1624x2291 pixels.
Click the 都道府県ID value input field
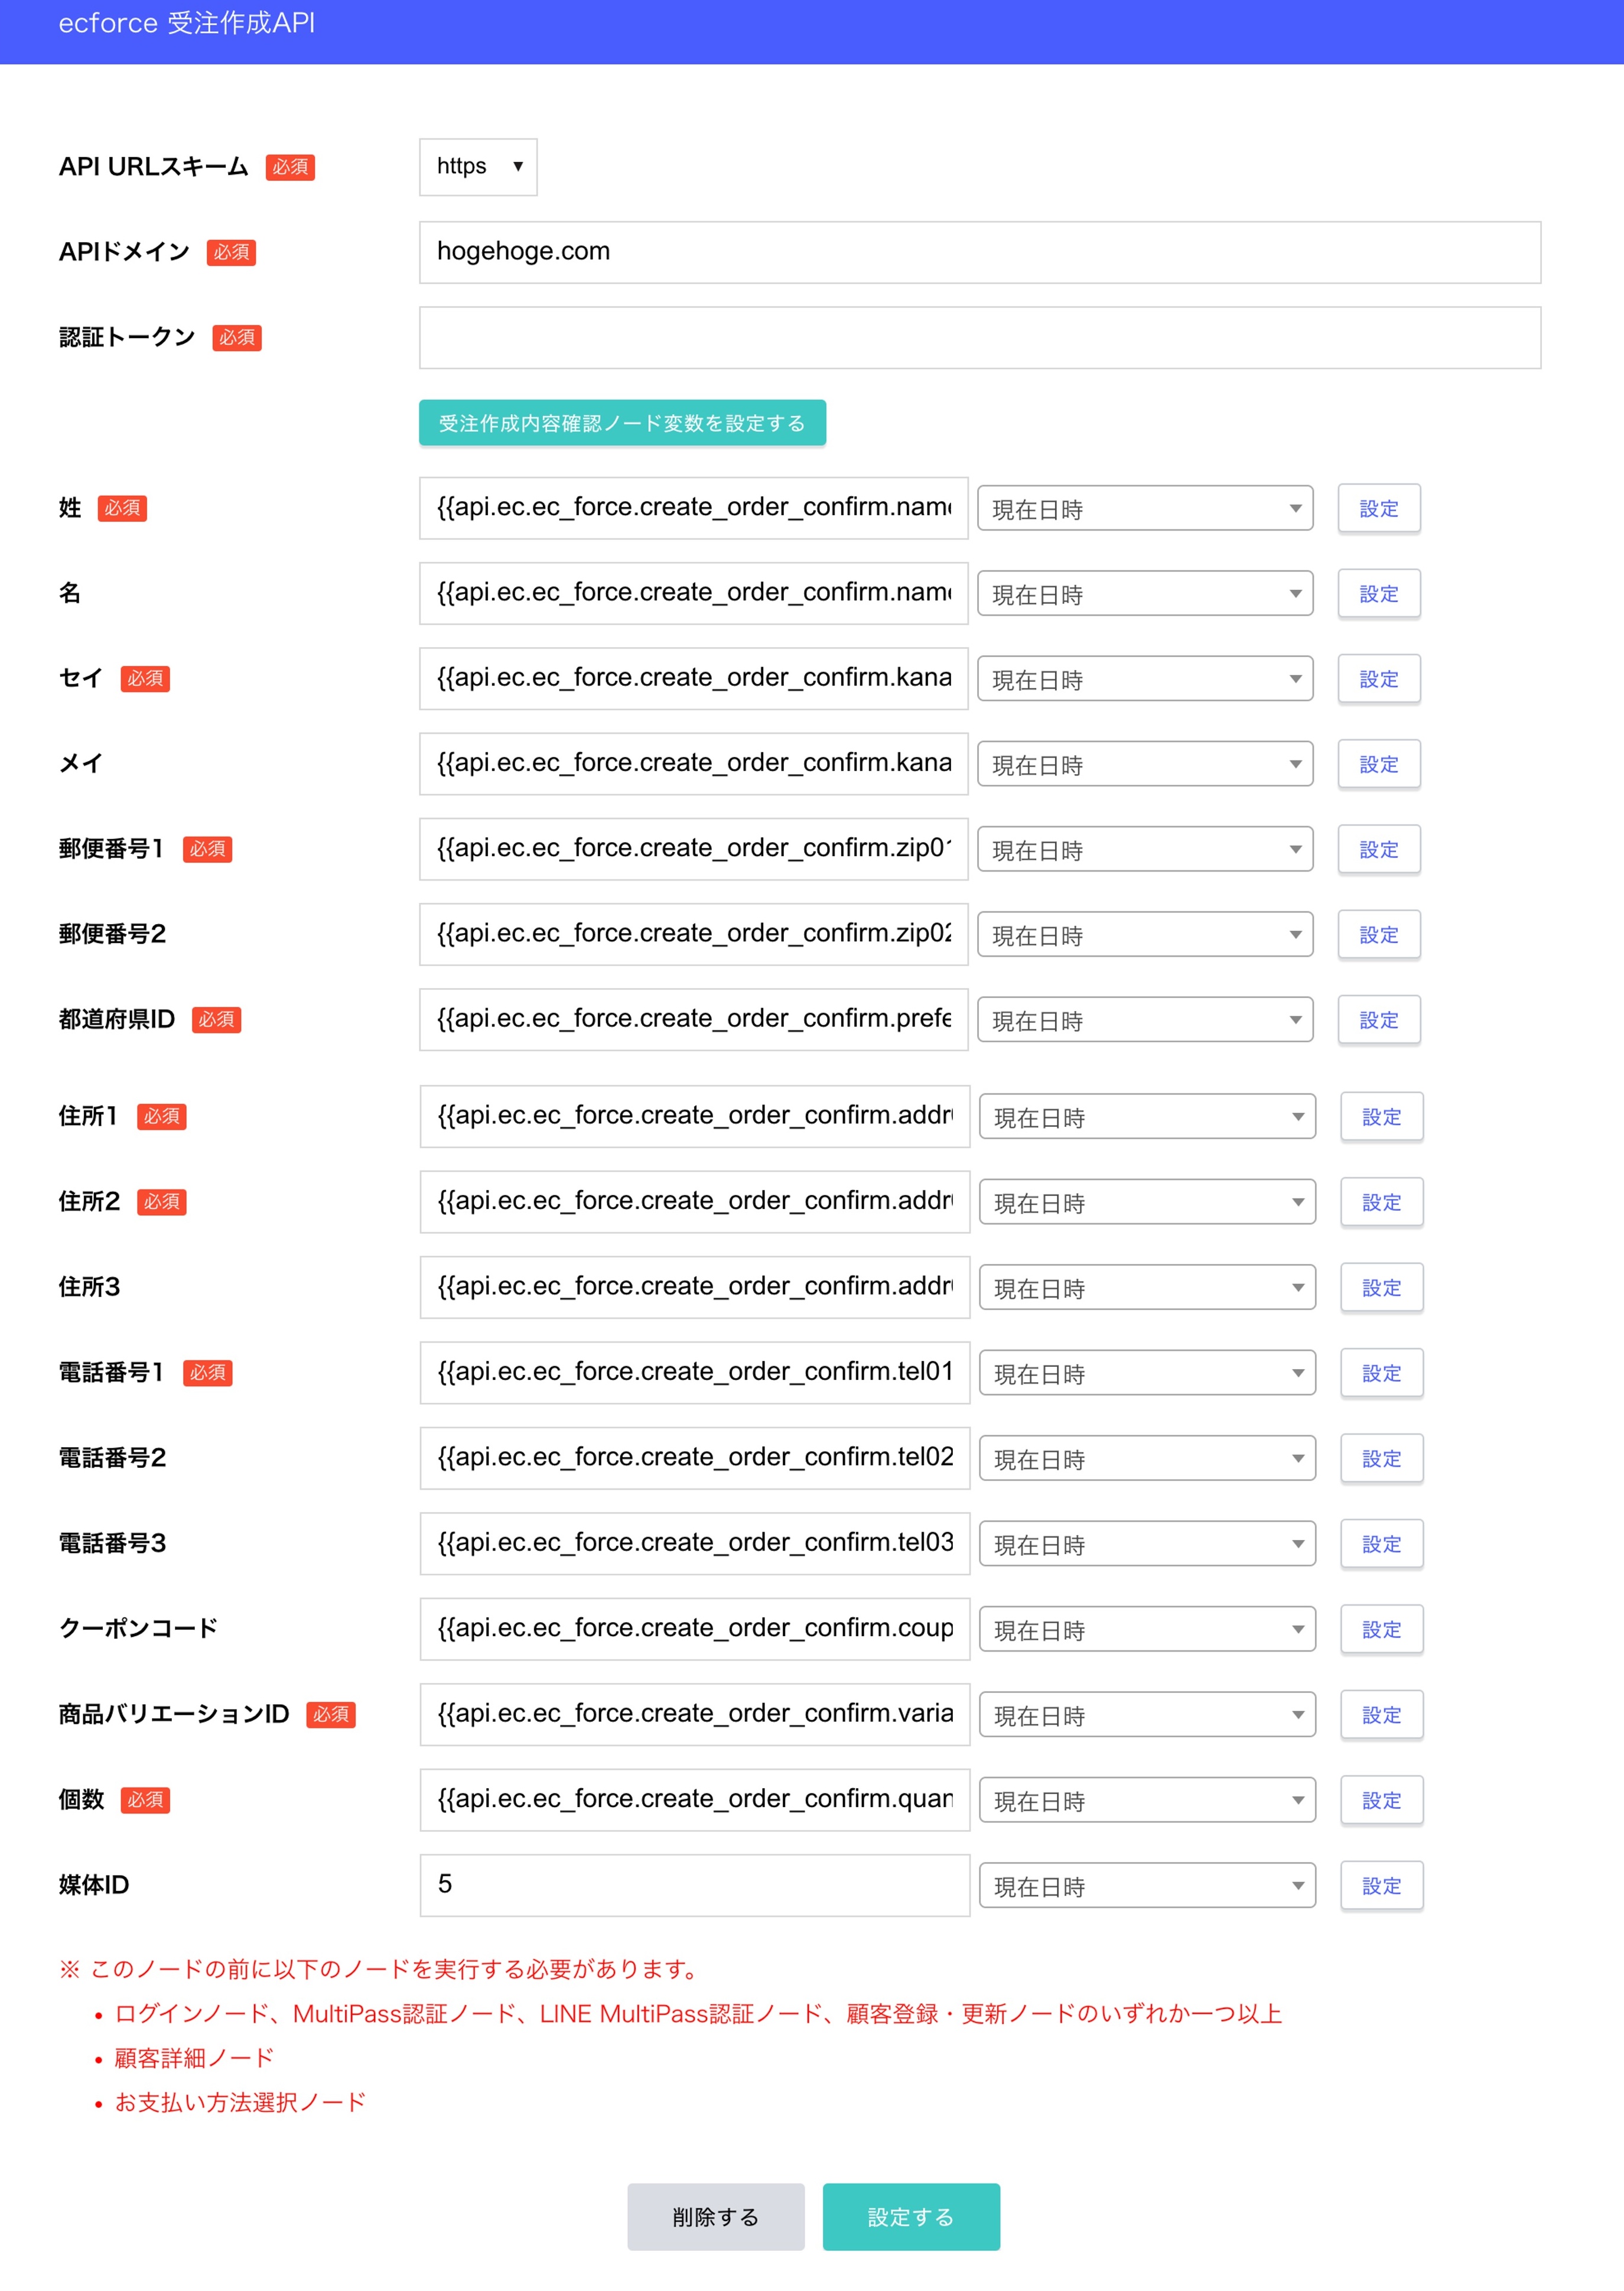tap(694, 1019)
